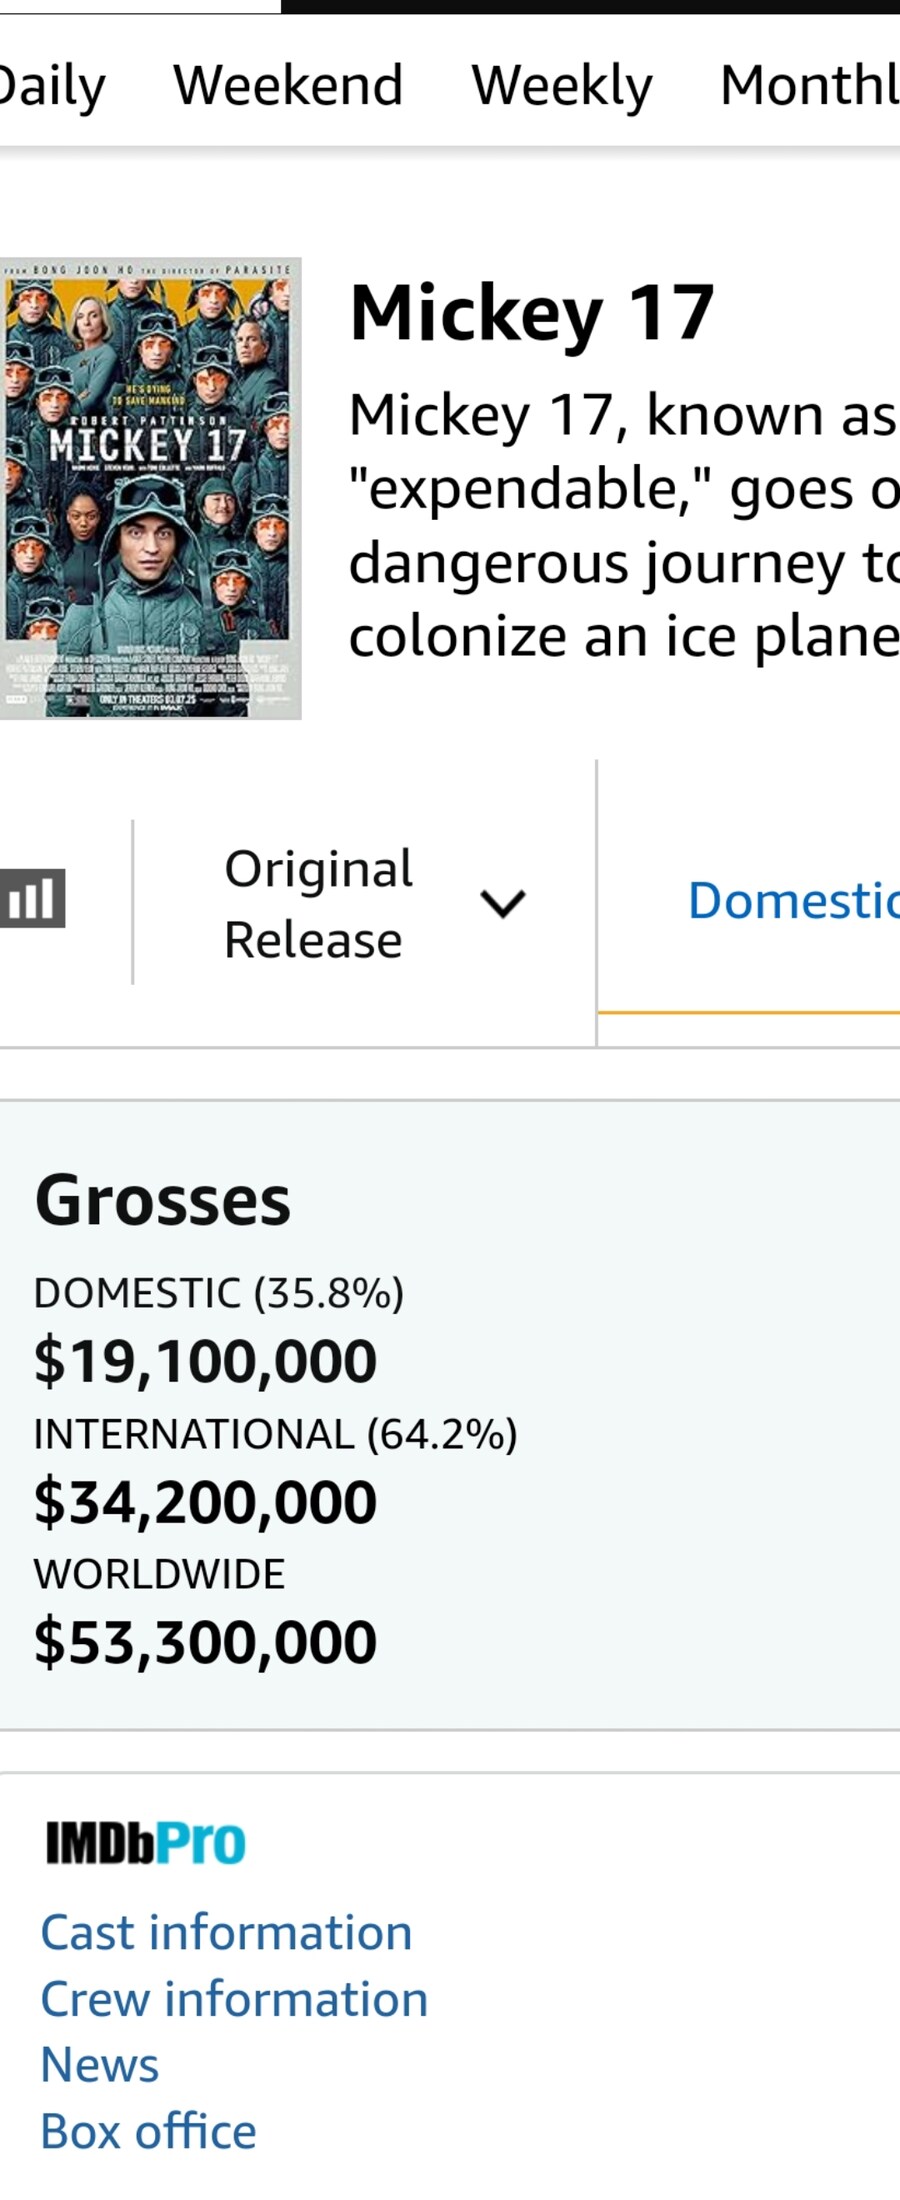Switch to the Daily tab
Screen dimensions: 900x2200
(x=50, y=85)
